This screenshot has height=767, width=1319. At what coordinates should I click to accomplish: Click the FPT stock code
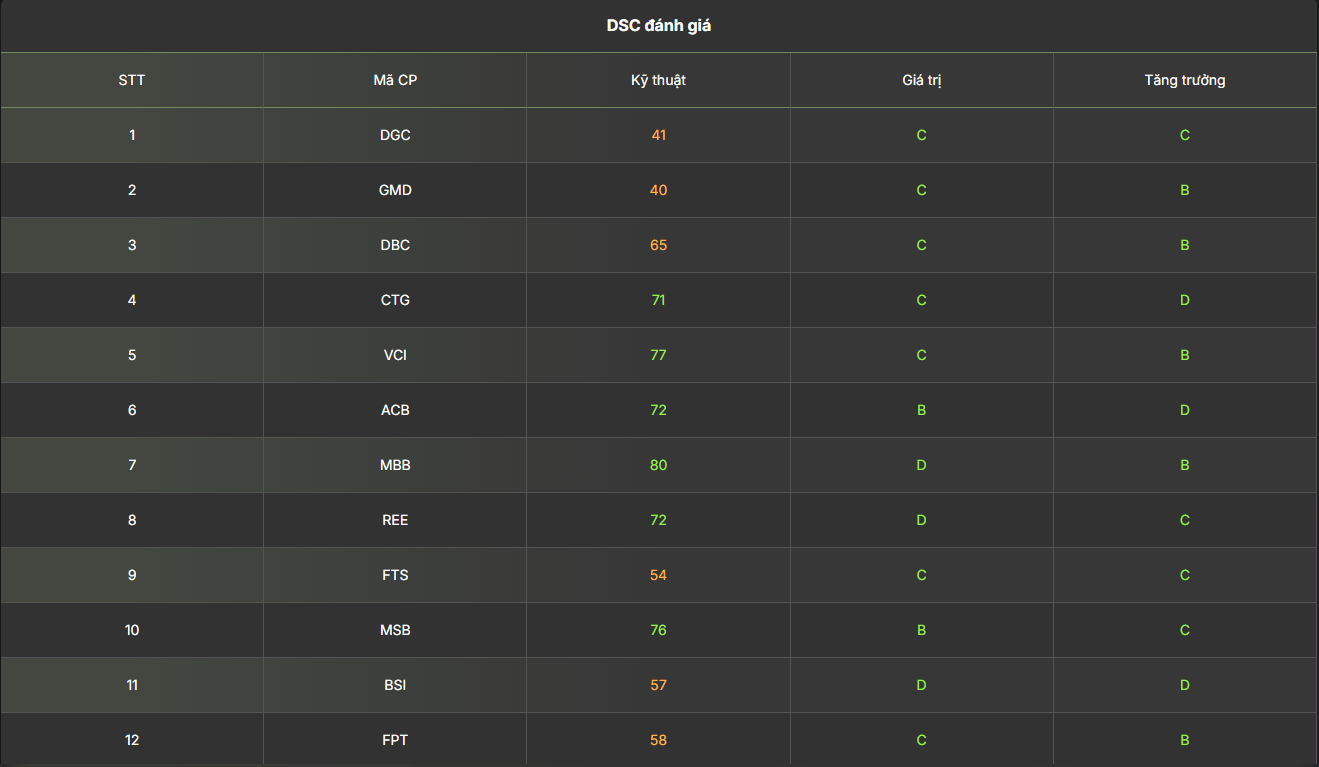395,740
